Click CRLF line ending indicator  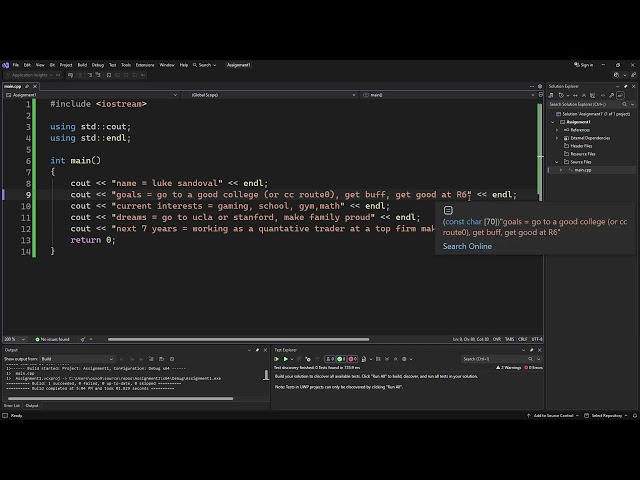coord(522,339)
